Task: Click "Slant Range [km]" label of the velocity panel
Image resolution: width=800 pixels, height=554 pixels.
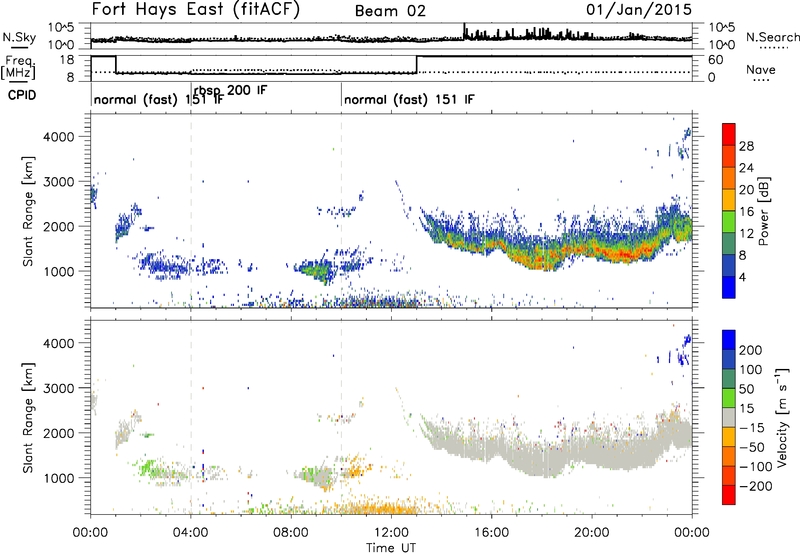Action: [28, 418]
